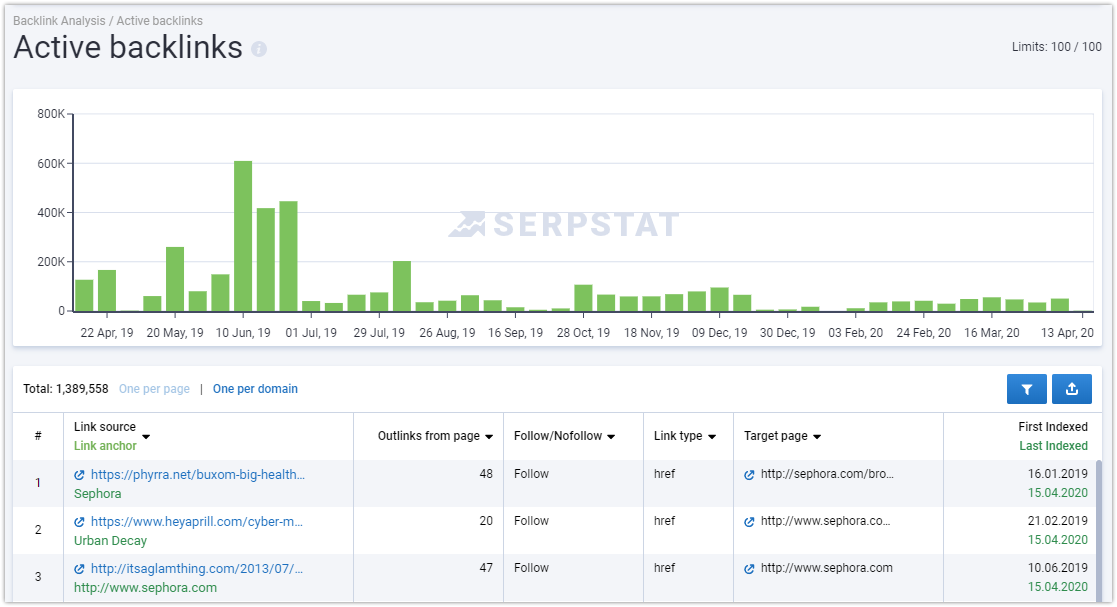The image size is (1117, 607).
Task: Open external link icon for heyaprill.com row
Action: pos(79,522)
